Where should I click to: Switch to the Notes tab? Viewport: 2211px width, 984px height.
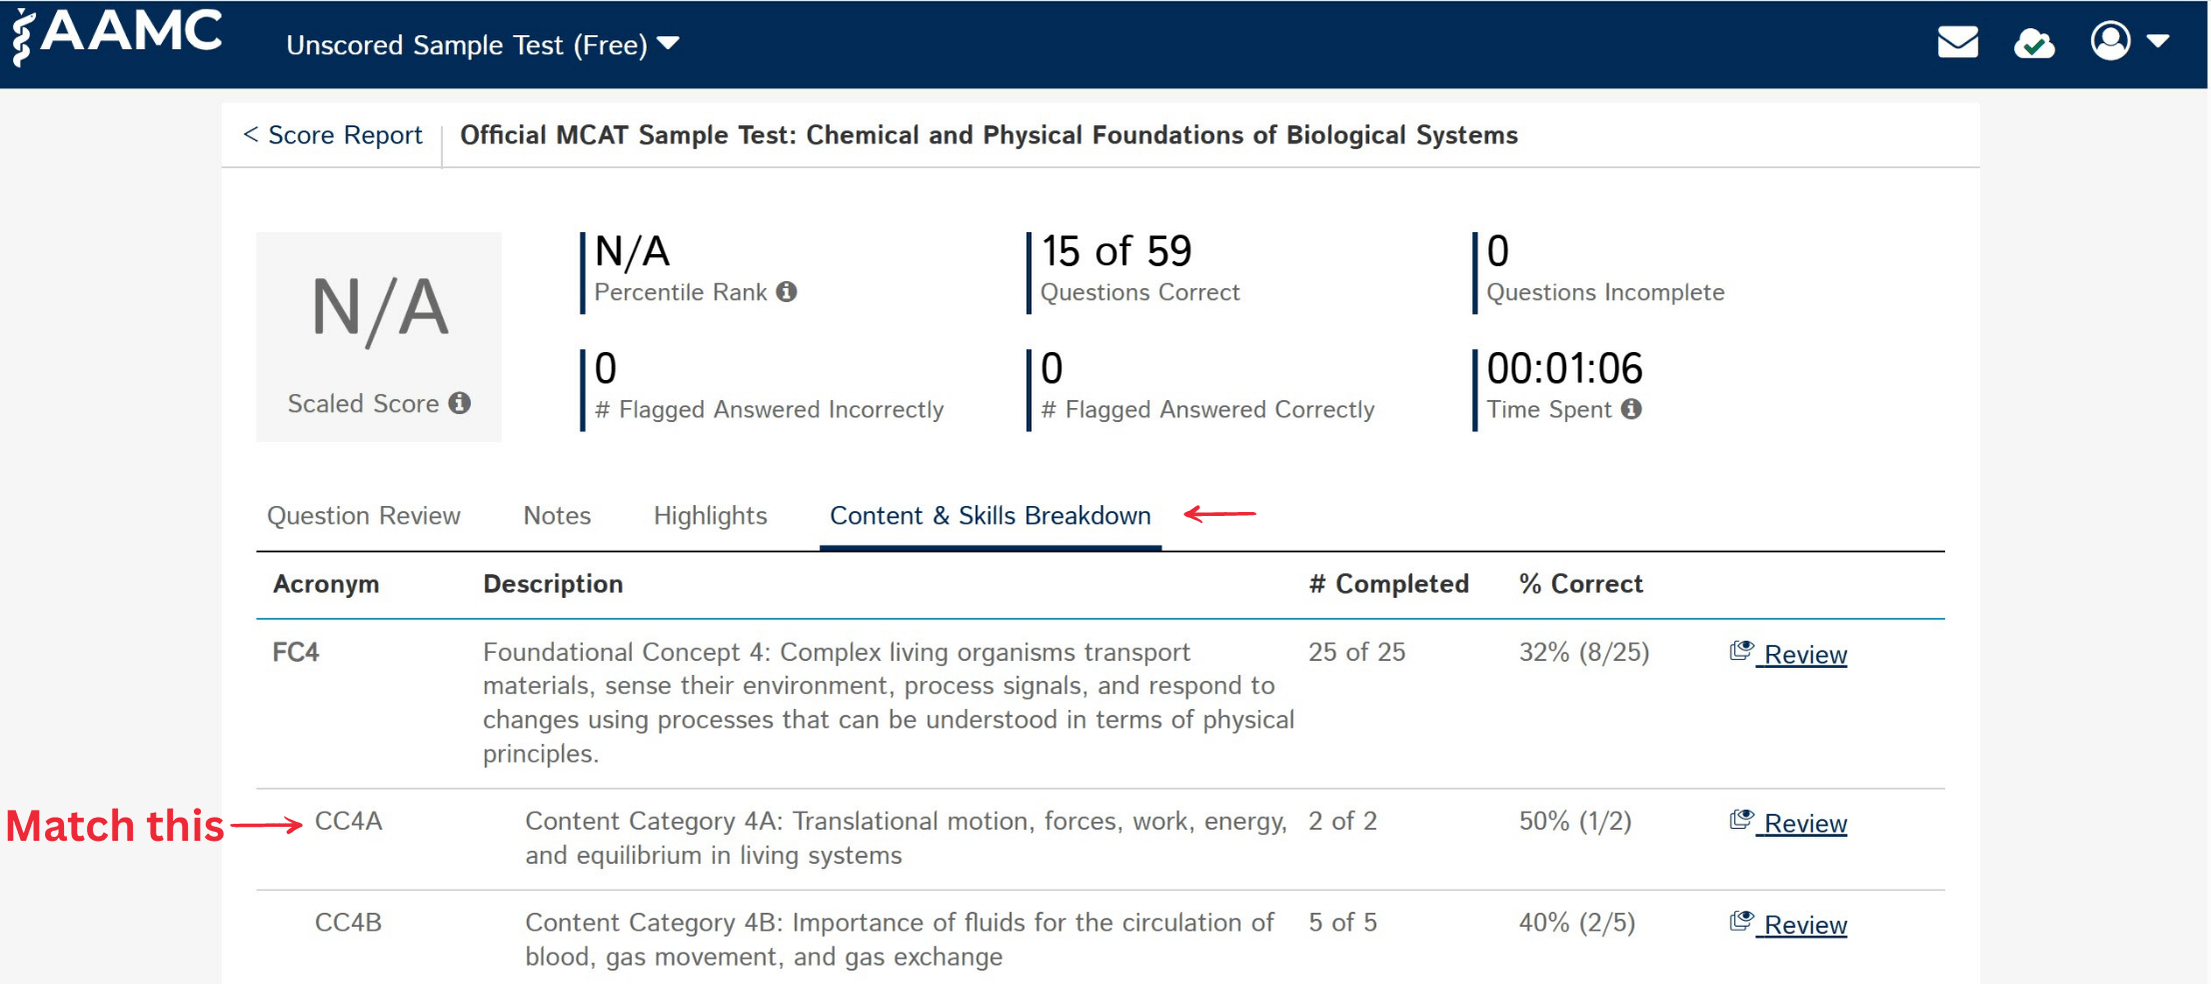pyautogui.click(x=556, y=515)
